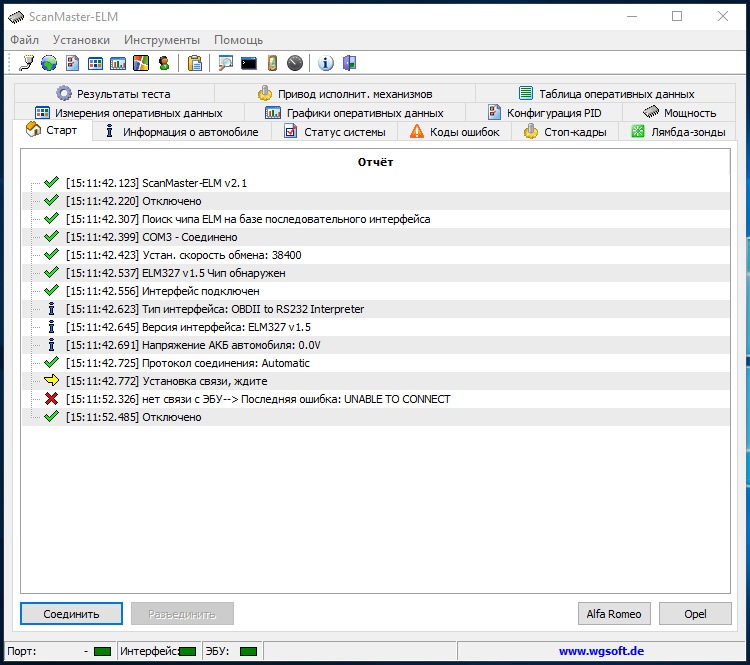
Task: Select the UNABLE TO CONNECT error row
Action: 375,399
